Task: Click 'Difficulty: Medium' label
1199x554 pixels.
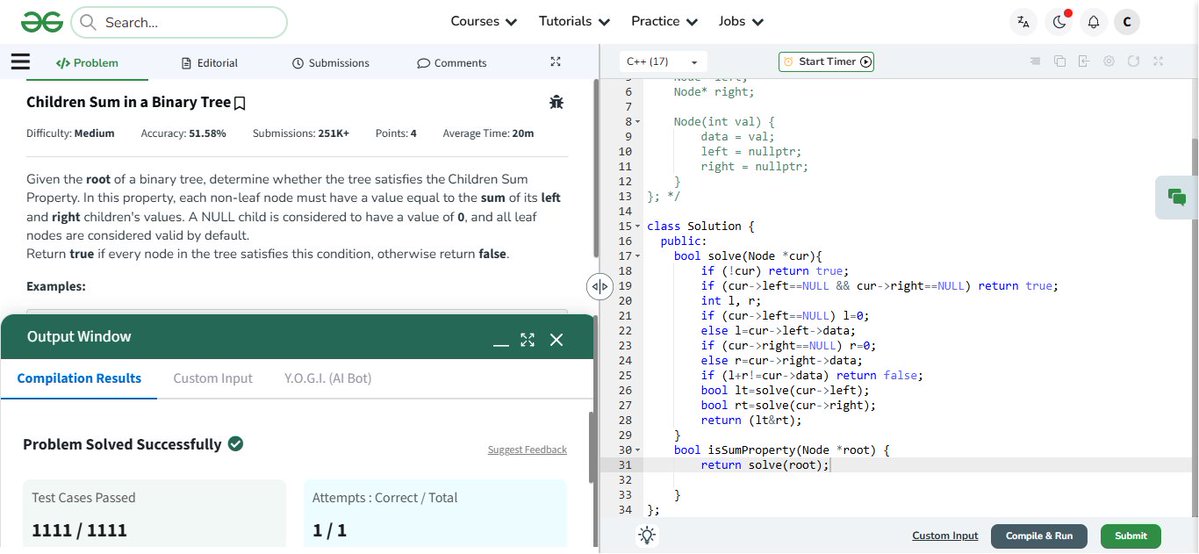Action: [x=70, y=133]
